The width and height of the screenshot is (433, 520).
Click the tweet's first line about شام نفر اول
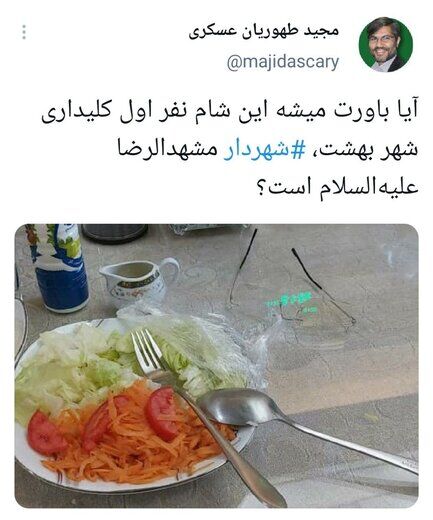(229, 112)
